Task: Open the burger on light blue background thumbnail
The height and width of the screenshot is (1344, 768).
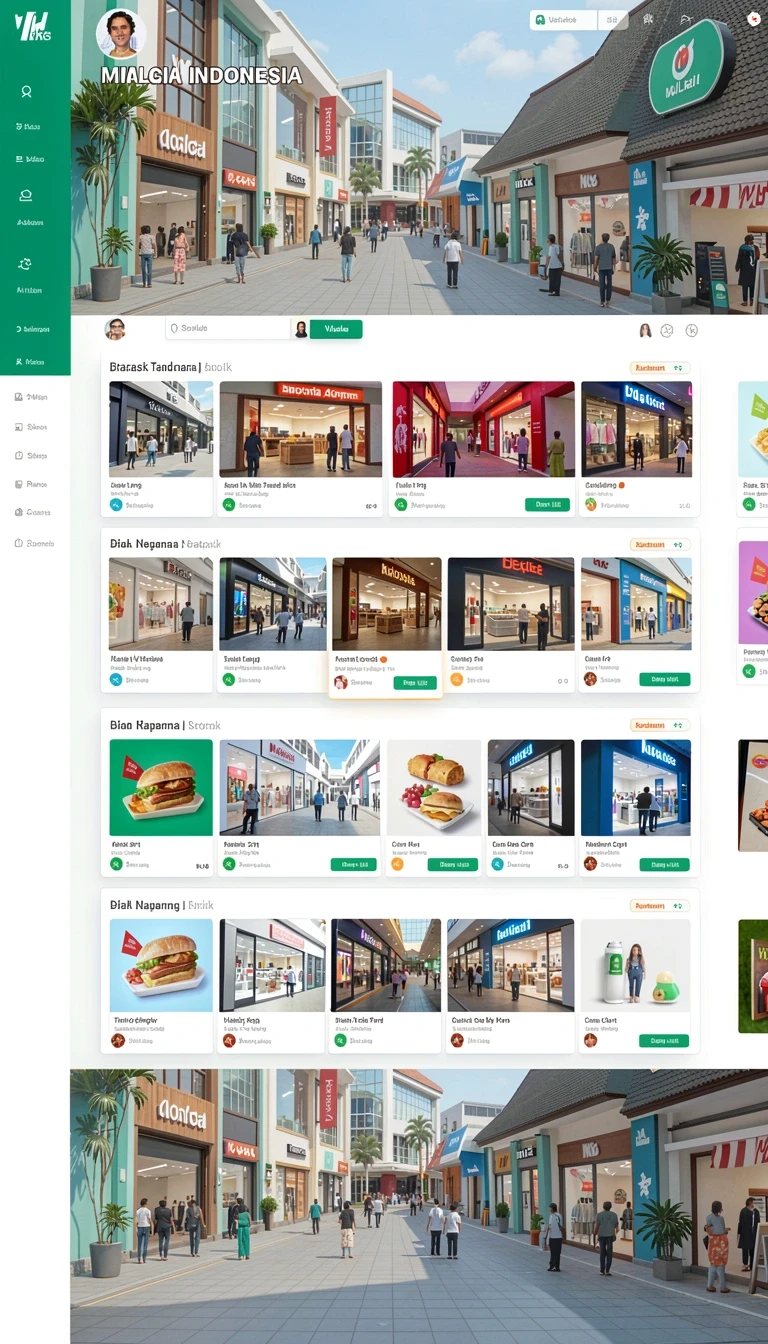Action: (161, 966)
